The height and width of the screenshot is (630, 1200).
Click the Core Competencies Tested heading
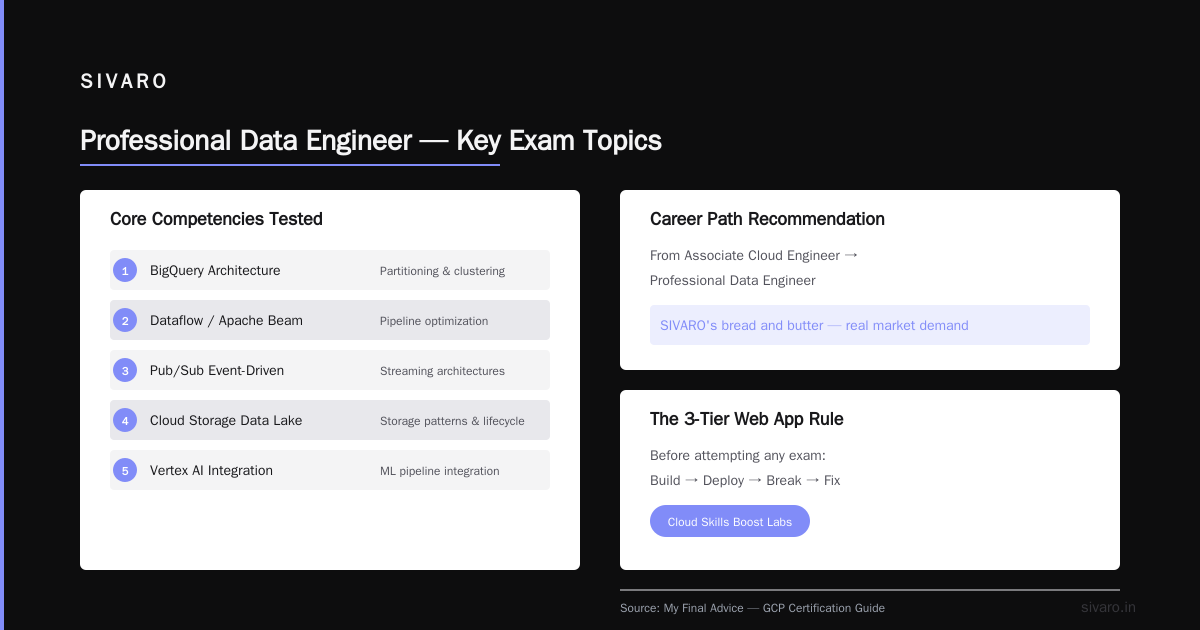pyautogui.click(x=216, y=219)
